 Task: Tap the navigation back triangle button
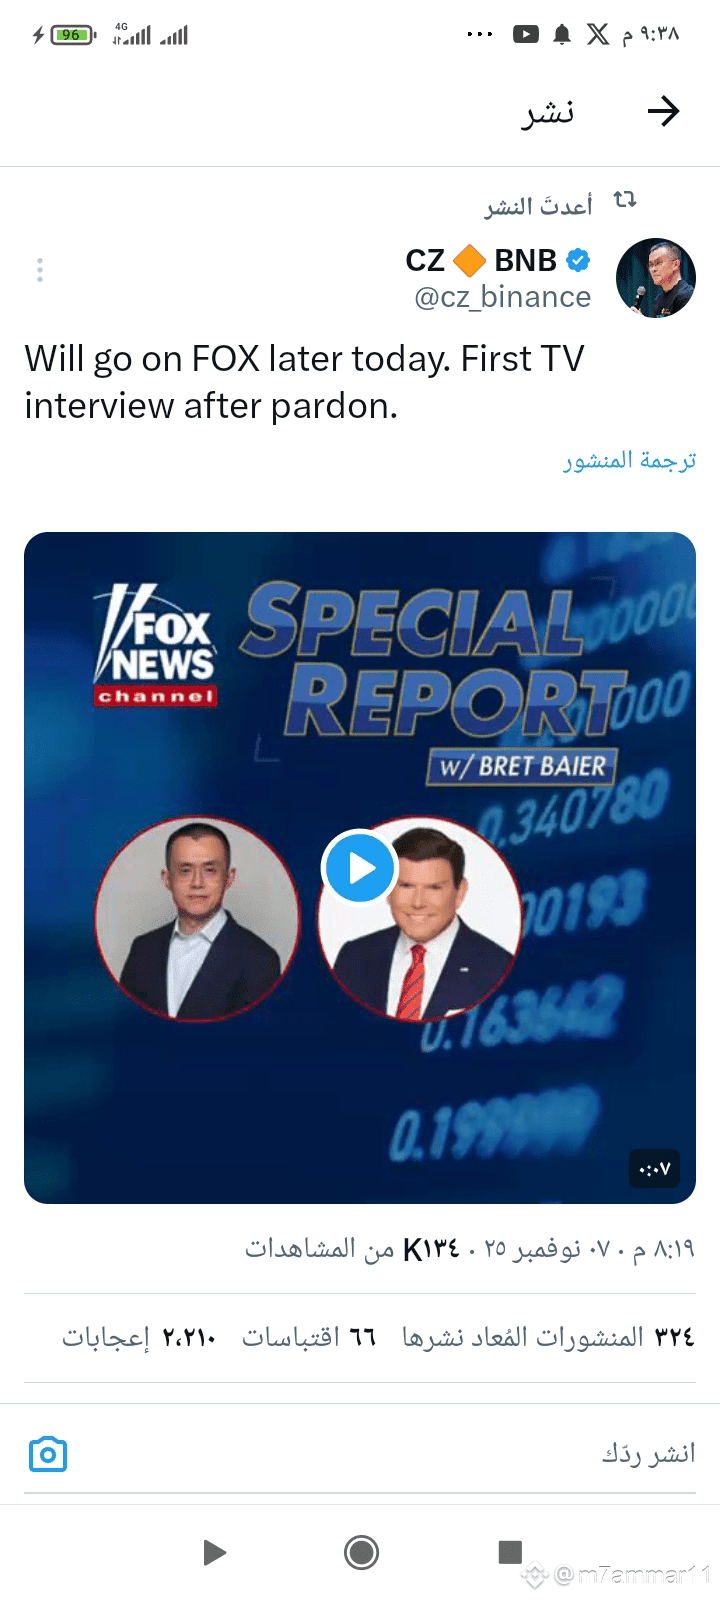(214, 1552)
